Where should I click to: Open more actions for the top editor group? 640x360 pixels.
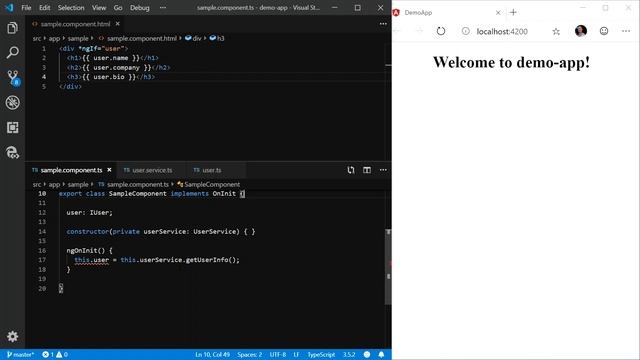(383, 24)
